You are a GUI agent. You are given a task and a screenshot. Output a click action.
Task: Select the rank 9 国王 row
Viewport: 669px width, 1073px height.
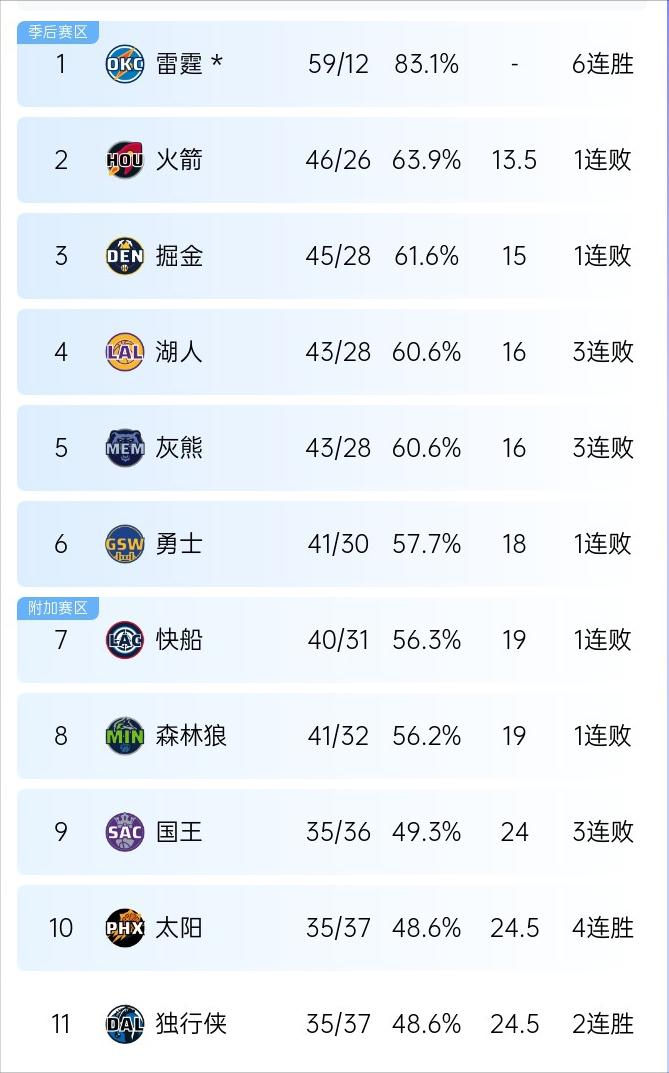coord(334,832)
